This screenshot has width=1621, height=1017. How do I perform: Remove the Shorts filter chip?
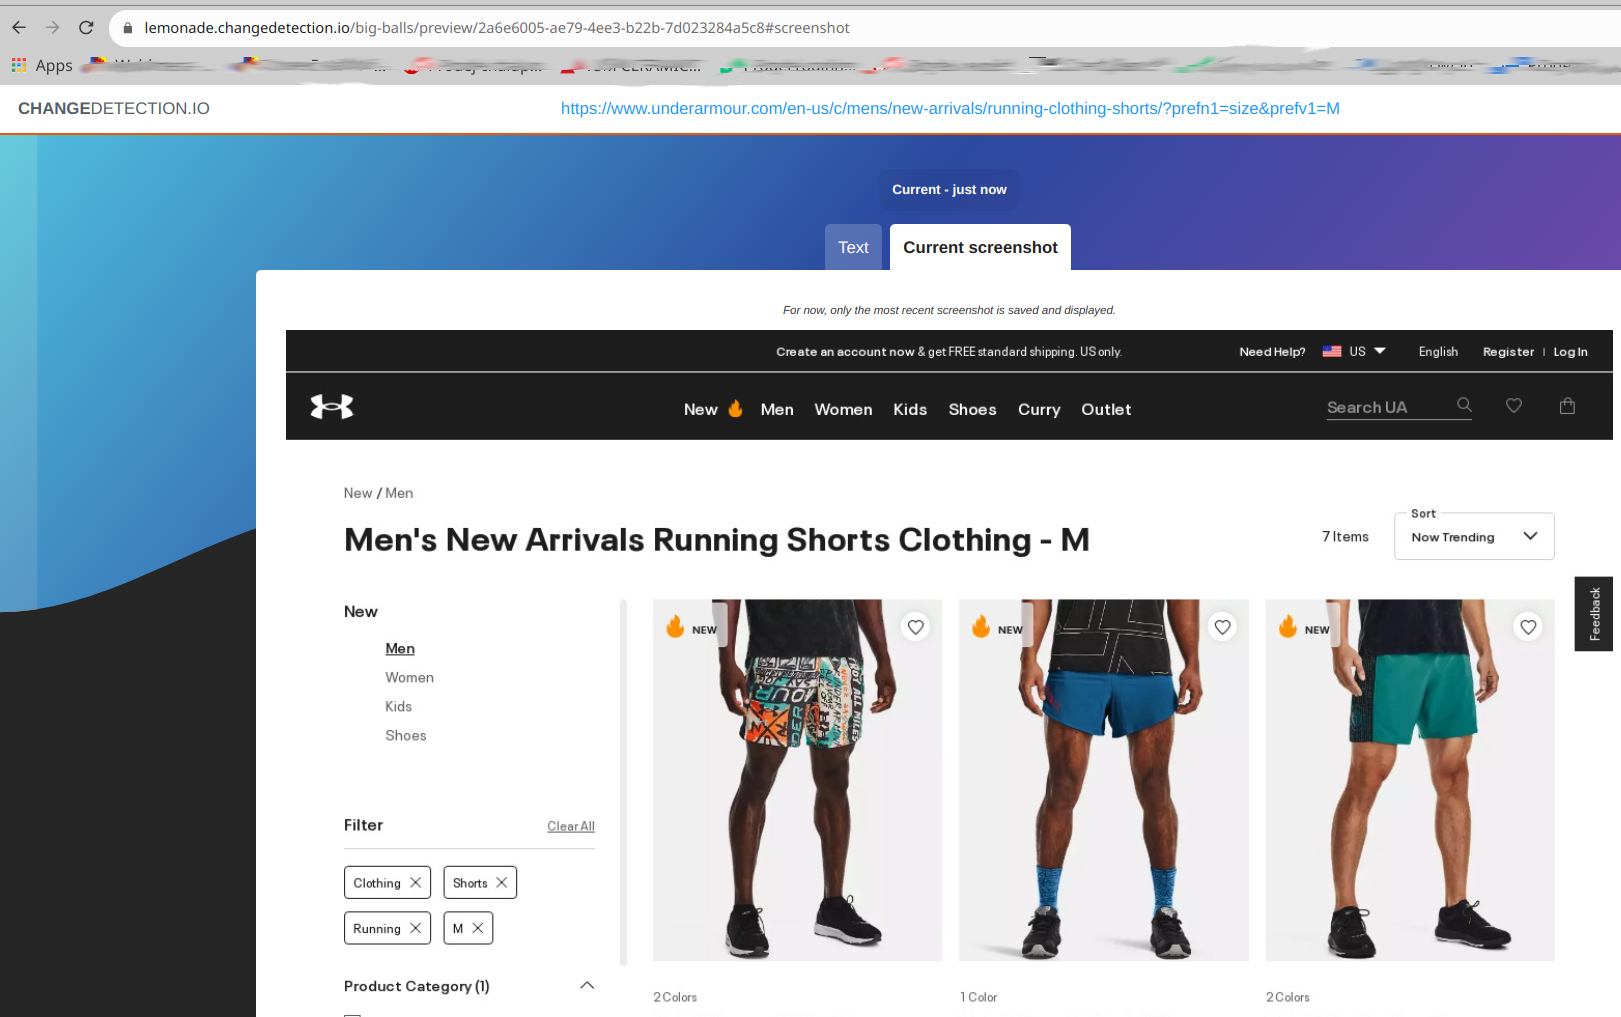[x=501, y=883]
